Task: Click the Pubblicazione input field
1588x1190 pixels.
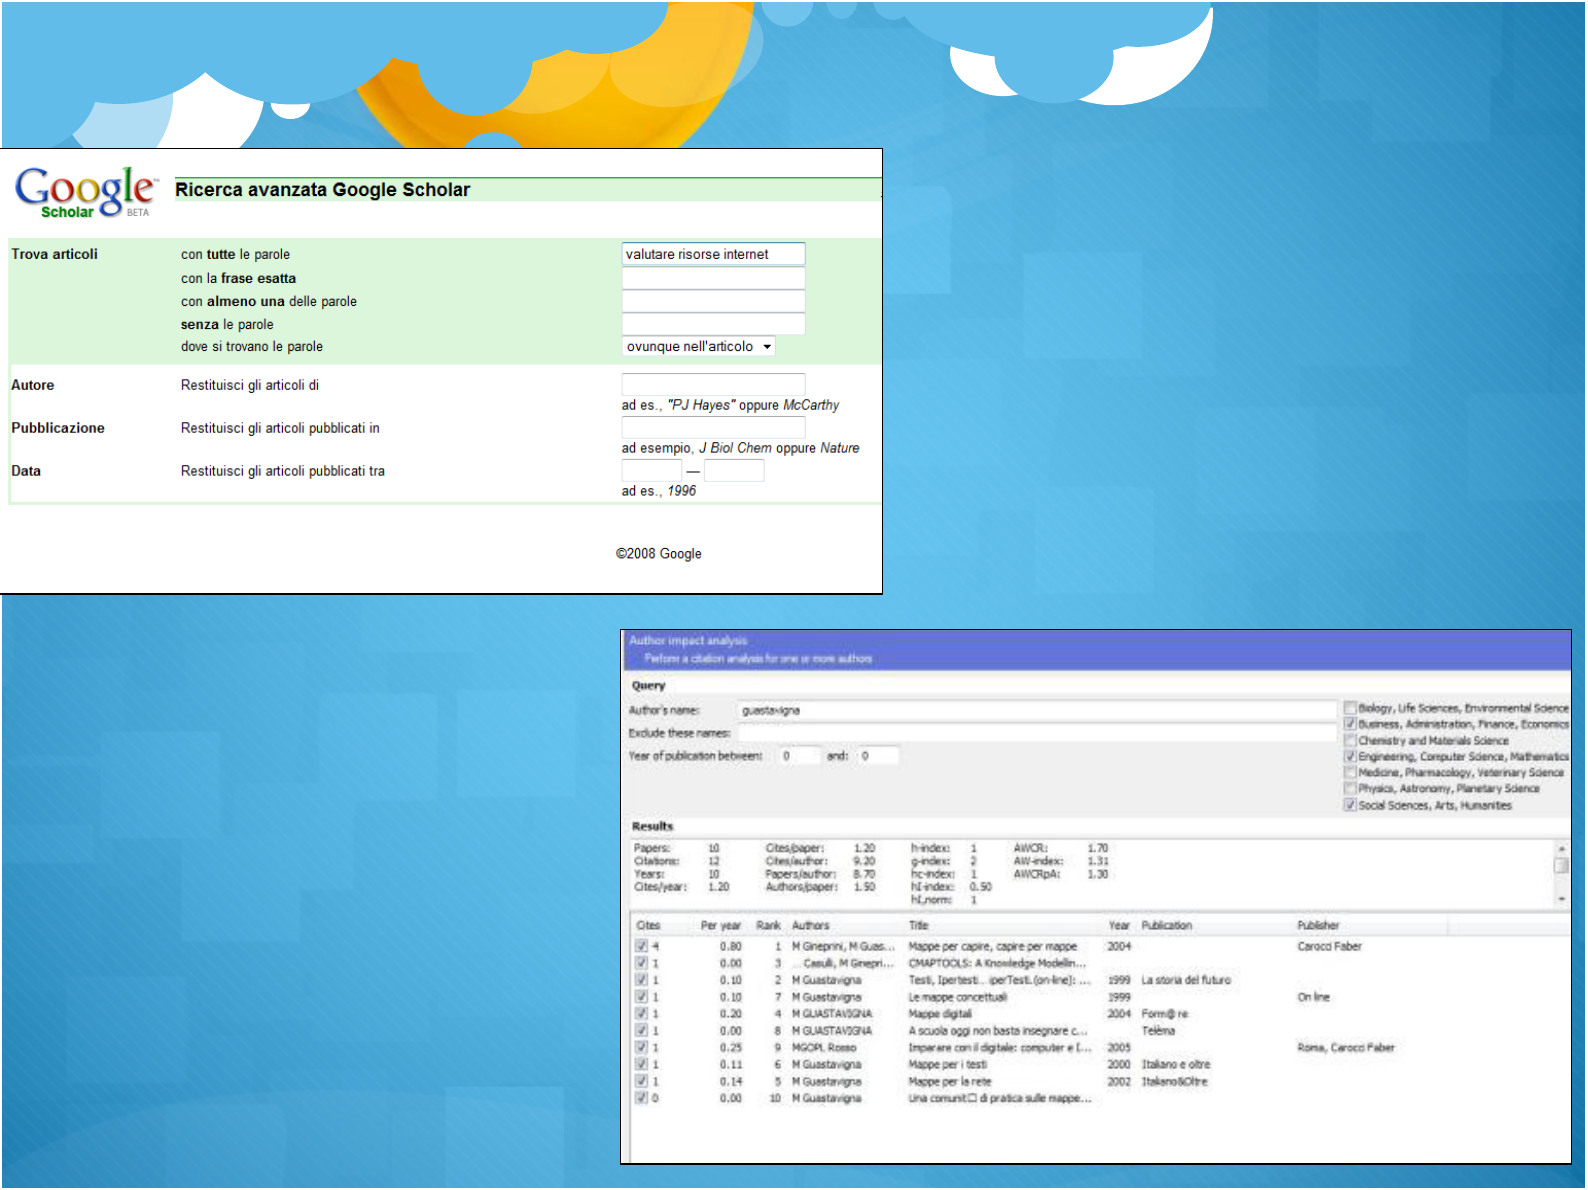Action: point(713,427)
